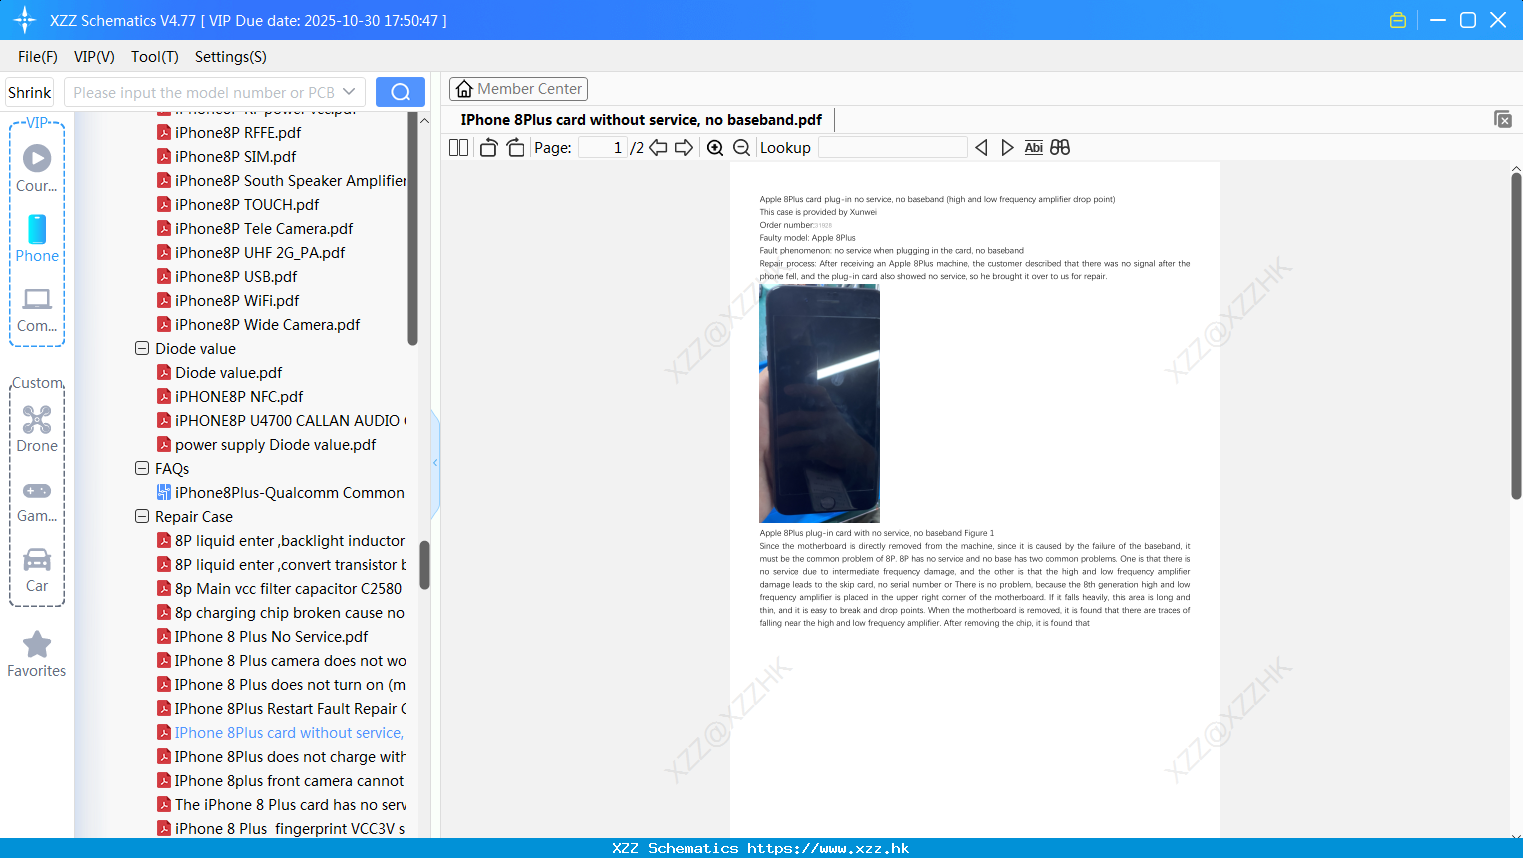
Task: Open the Member Center button
Action: 518,89
